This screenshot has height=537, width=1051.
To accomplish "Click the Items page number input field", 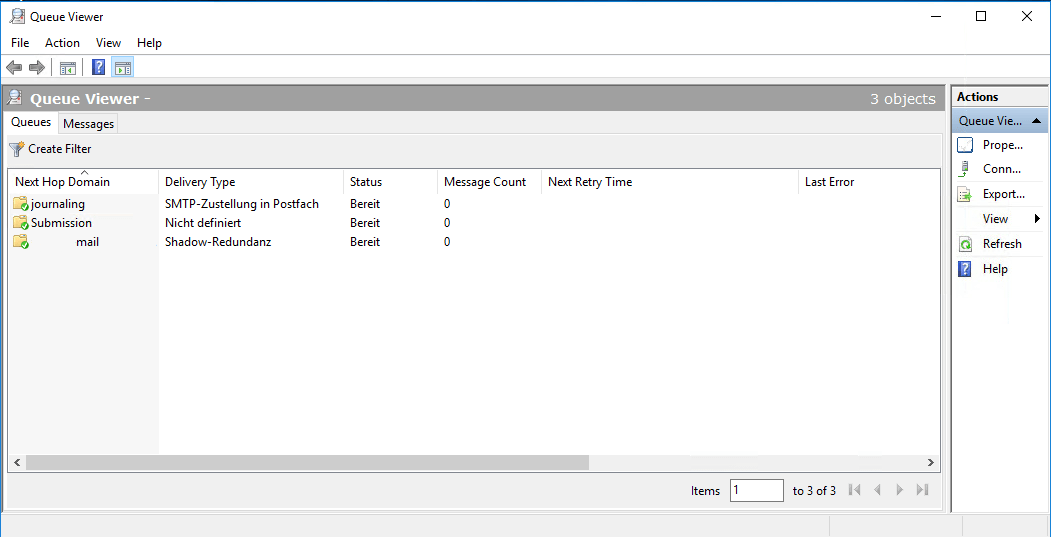I will click(x=756, y=490).
